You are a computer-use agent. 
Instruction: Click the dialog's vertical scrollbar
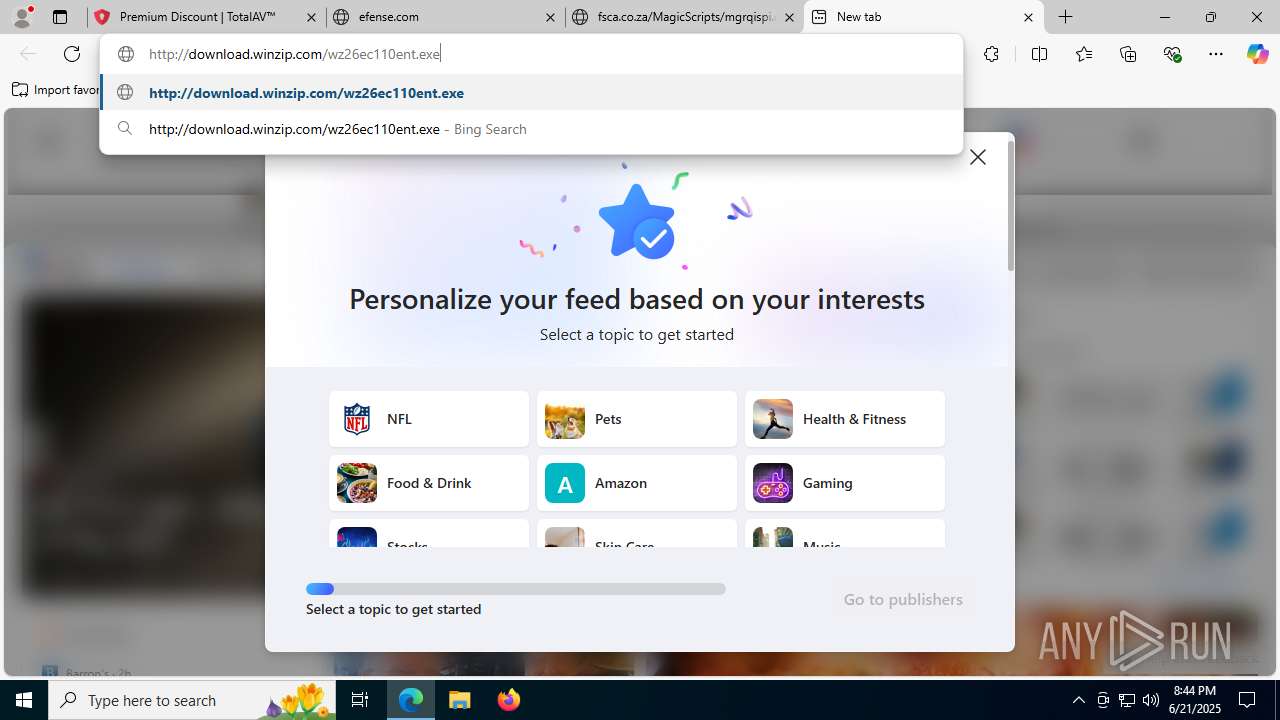(1011, 205)
